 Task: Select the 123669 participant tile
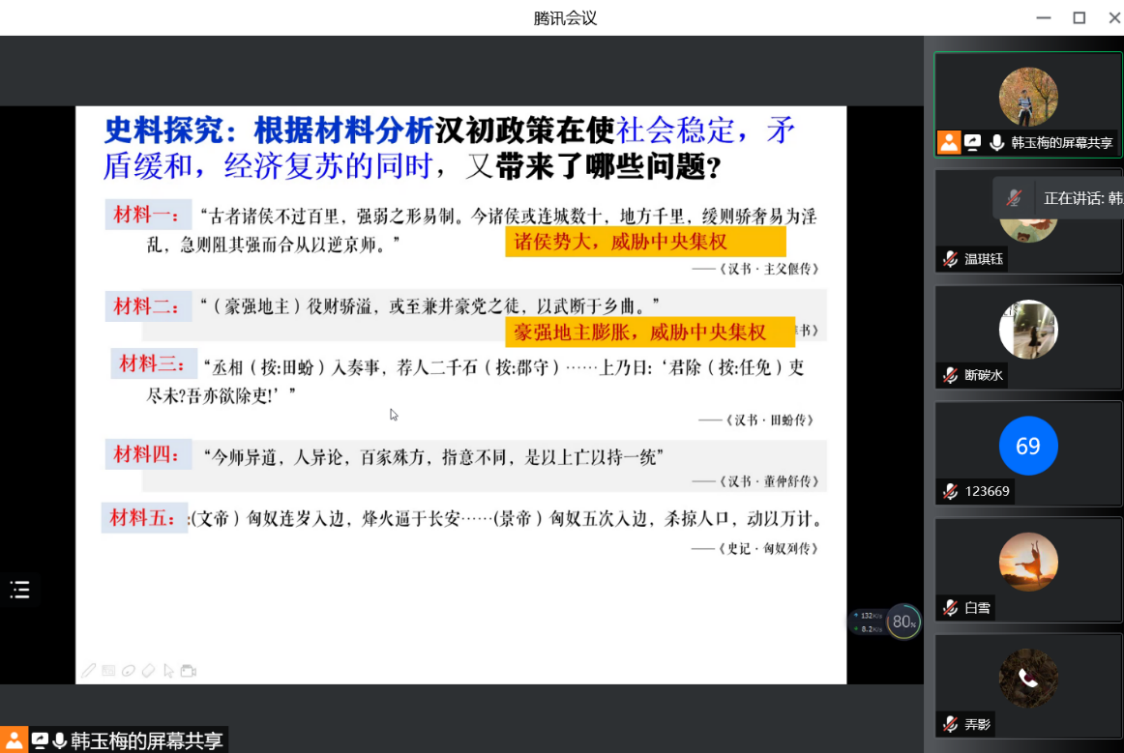[x=1028, y=451]
